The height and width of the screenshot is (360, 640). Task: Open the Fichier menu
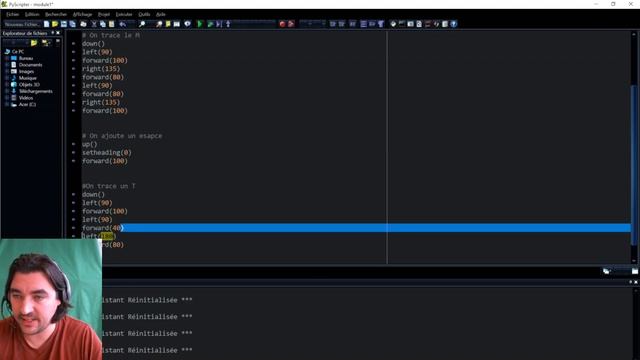tap(12, 14)
